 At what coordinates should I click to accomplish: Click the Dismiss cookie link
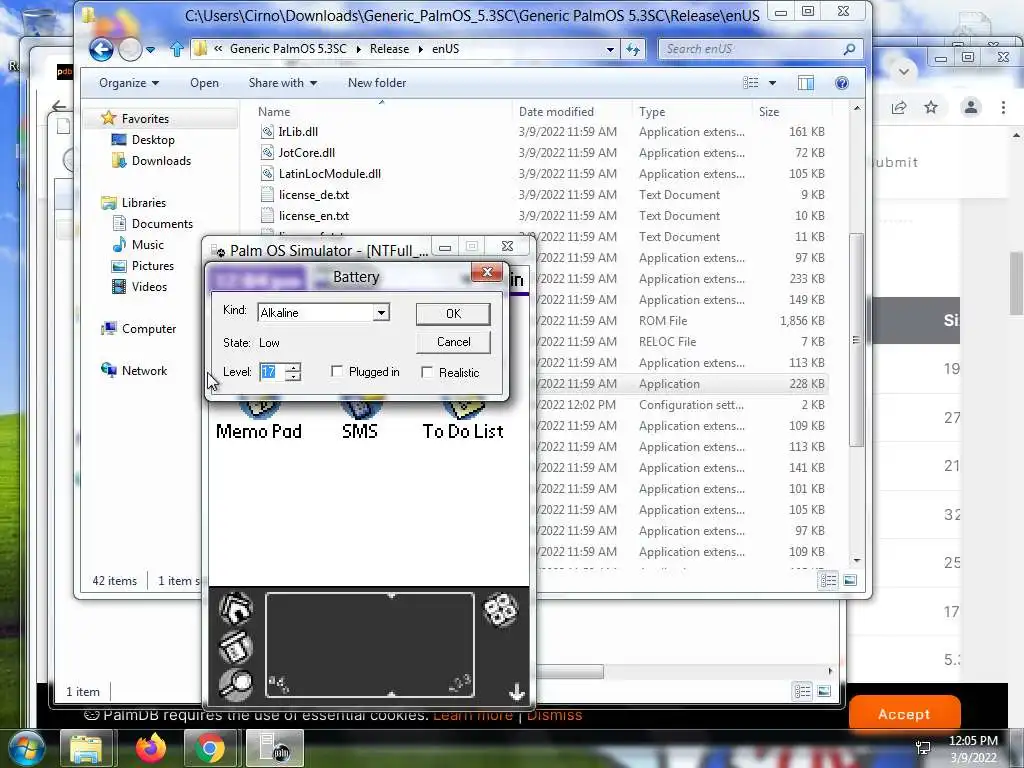pyautogui.click(x=554, y=715)
